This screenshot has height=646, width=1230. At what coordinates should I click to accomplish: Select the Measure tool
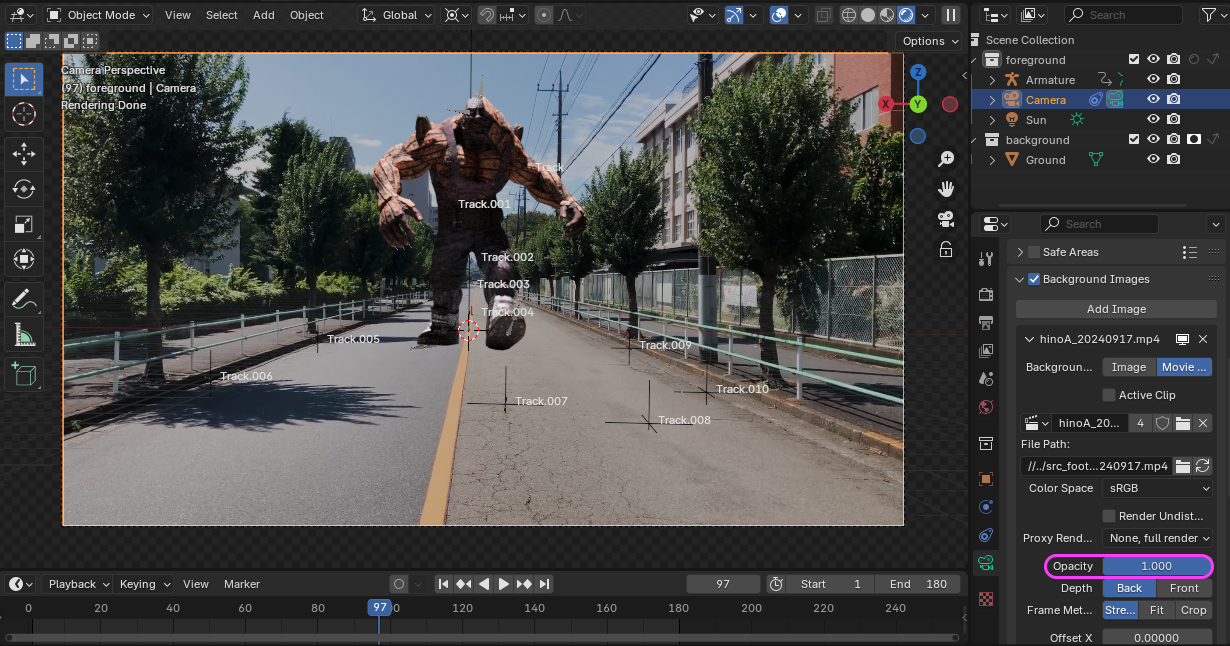pyautogui.click(x=24, y=335)
